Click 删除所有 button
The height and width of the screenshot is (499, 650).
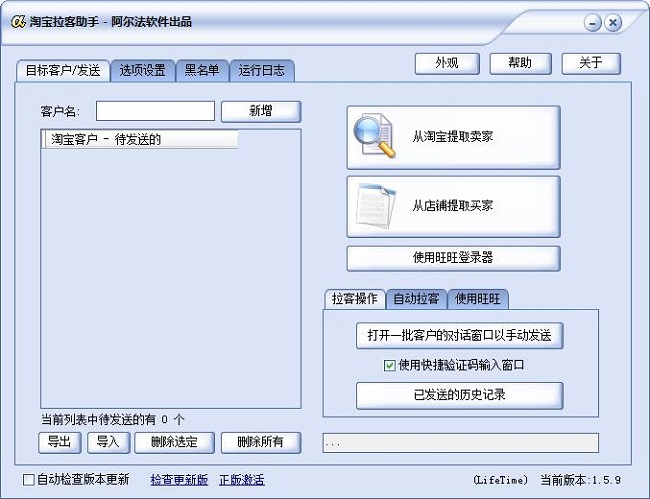pos(261,442)
